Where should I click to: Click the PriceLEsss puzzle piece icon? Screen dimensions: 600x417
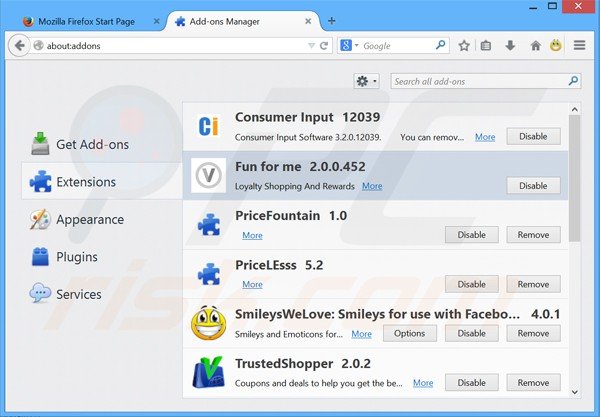[209, 274]
